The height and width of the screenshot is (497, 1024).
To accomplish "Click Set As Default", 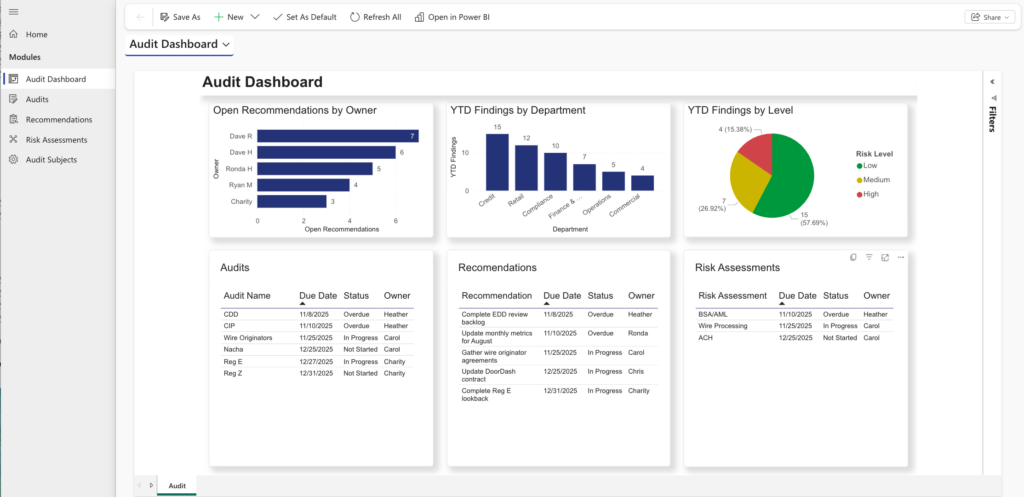I will pyautogui.click(x=304, y=17).
